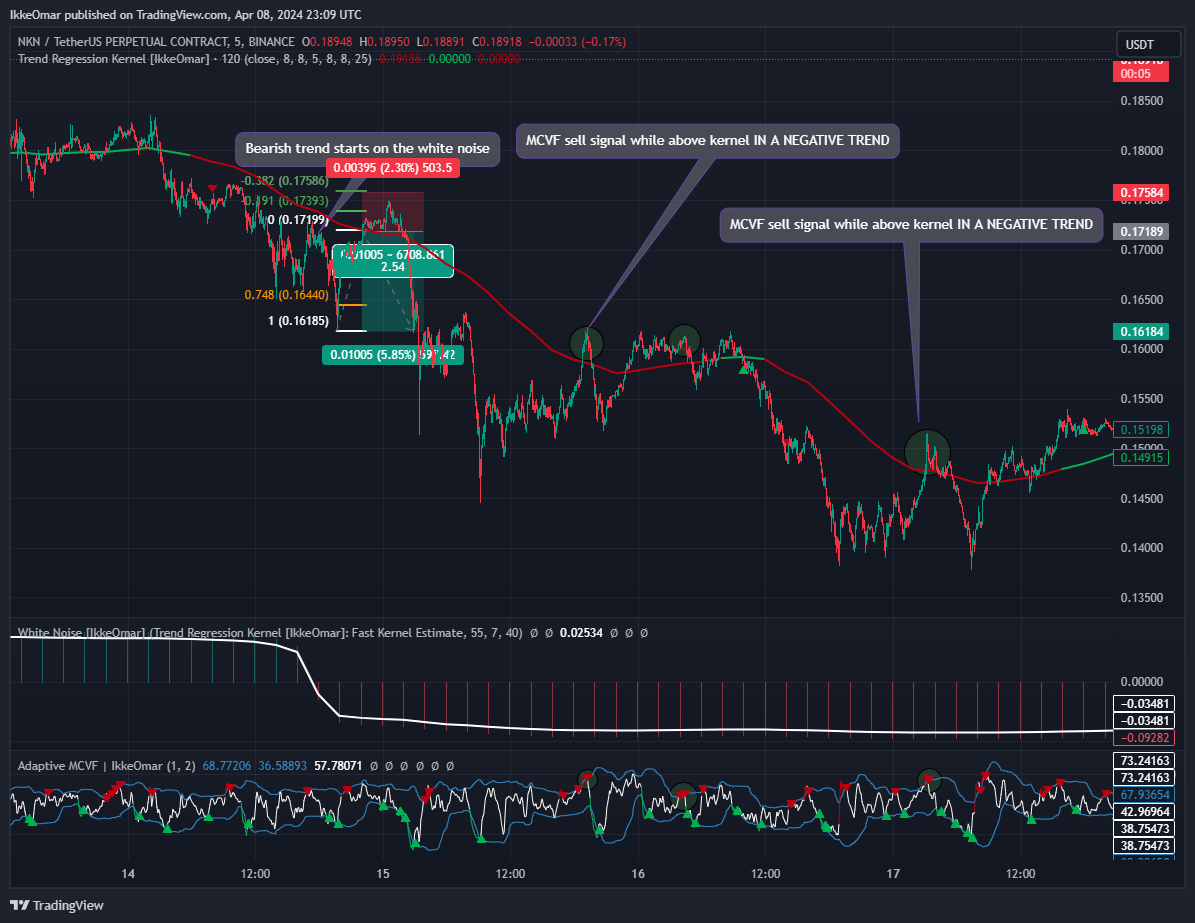Click the date 14 on the time axis

[128, 873]
